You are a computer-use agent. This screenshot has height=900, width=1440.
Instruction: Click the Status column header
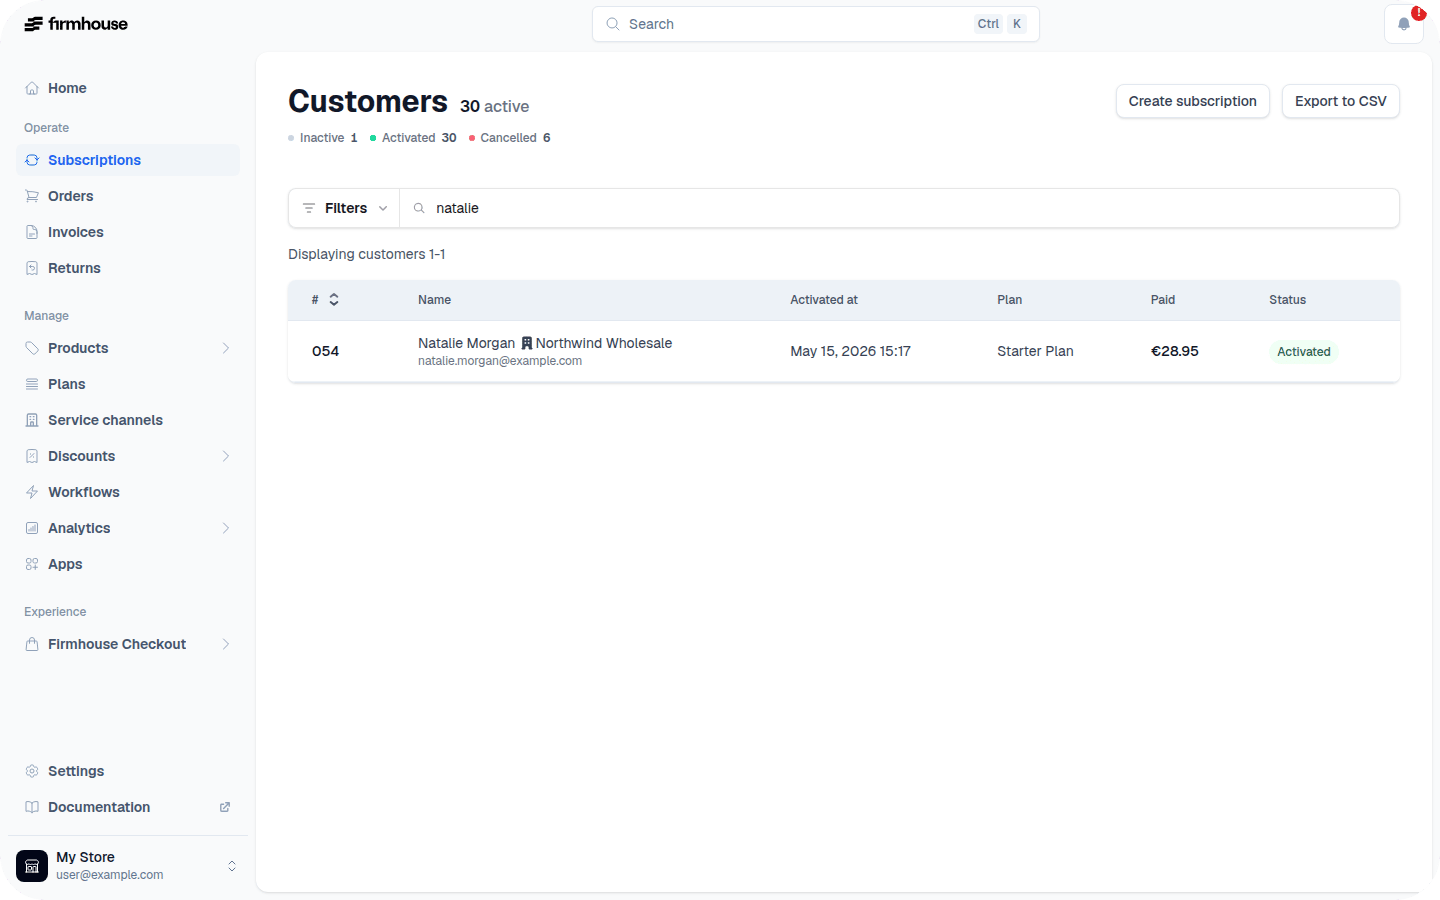tap(1288, 300)
